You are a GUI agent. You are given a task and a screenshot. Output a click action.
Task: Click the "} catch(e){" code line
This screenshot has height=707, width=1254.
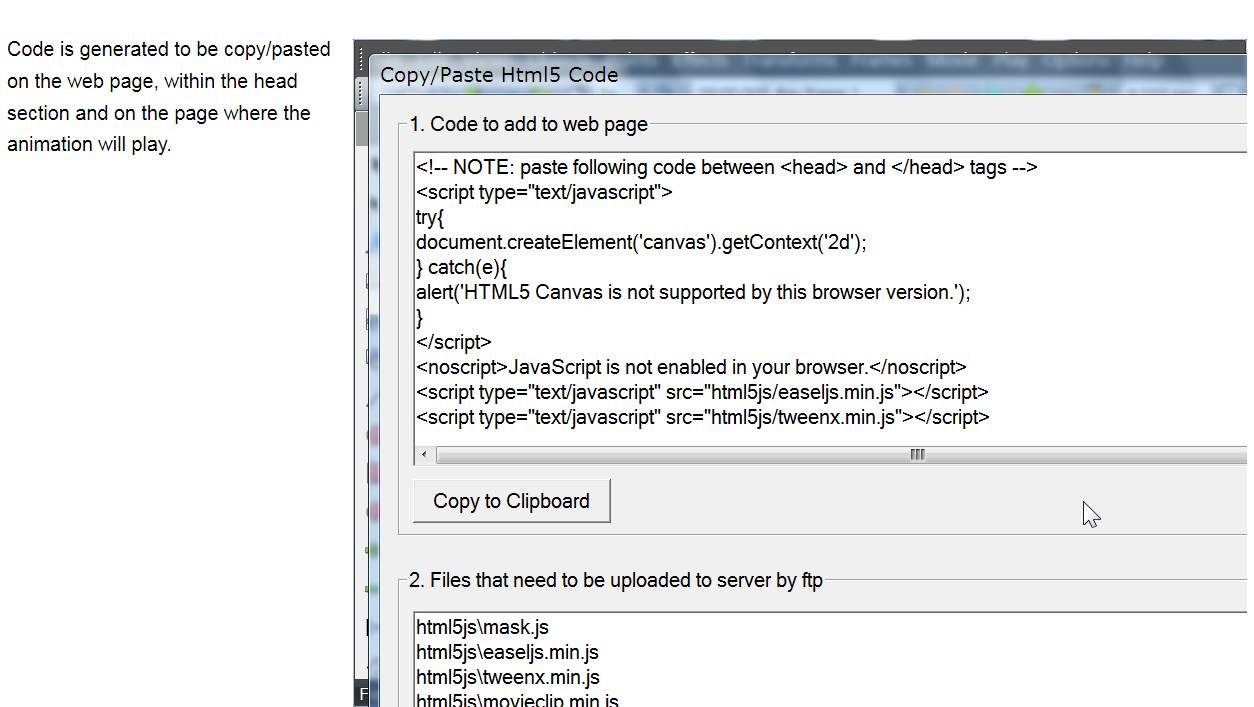pyautogui.click(x=462, y=267)
